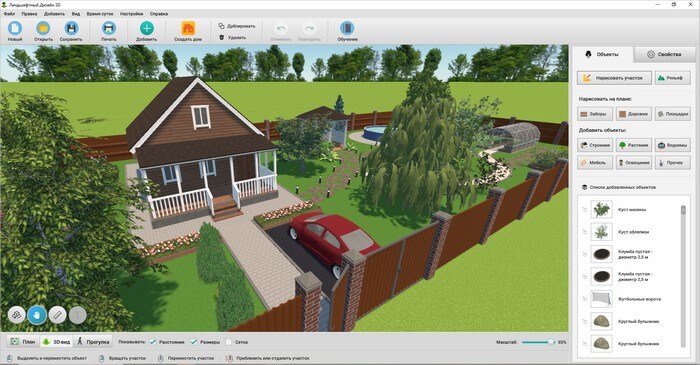Image resolution: width=700 pixels, height=365 pixels.
Task: Click the green Добавить plus icon
Action: 146,29
